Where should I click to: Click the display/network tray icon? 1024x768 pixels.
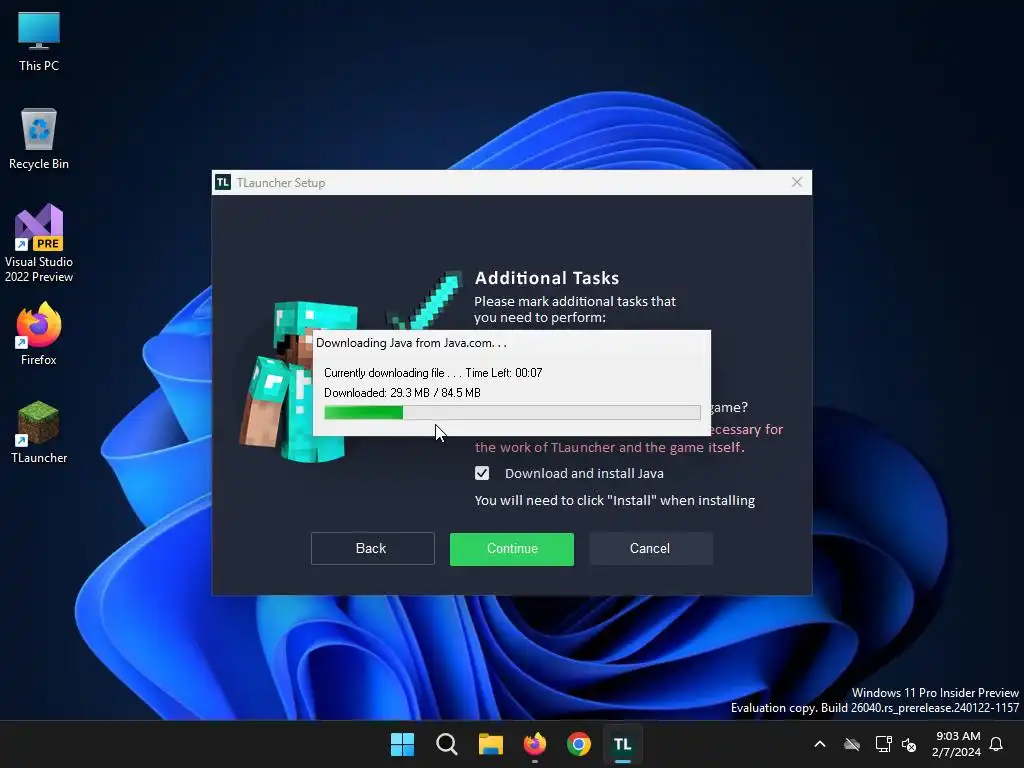click(883, 744)
